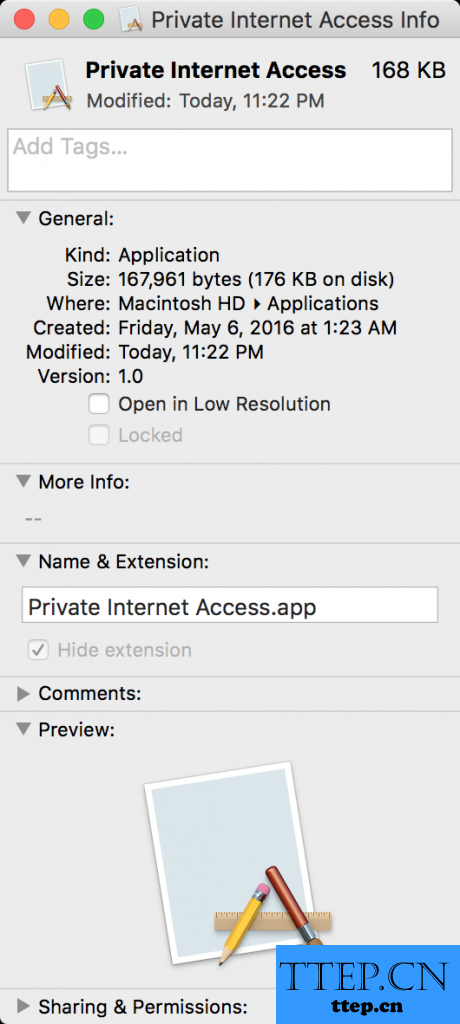Click the Private Internet Access.app name field
This screenshot has height=1024, width=460.
230,605
